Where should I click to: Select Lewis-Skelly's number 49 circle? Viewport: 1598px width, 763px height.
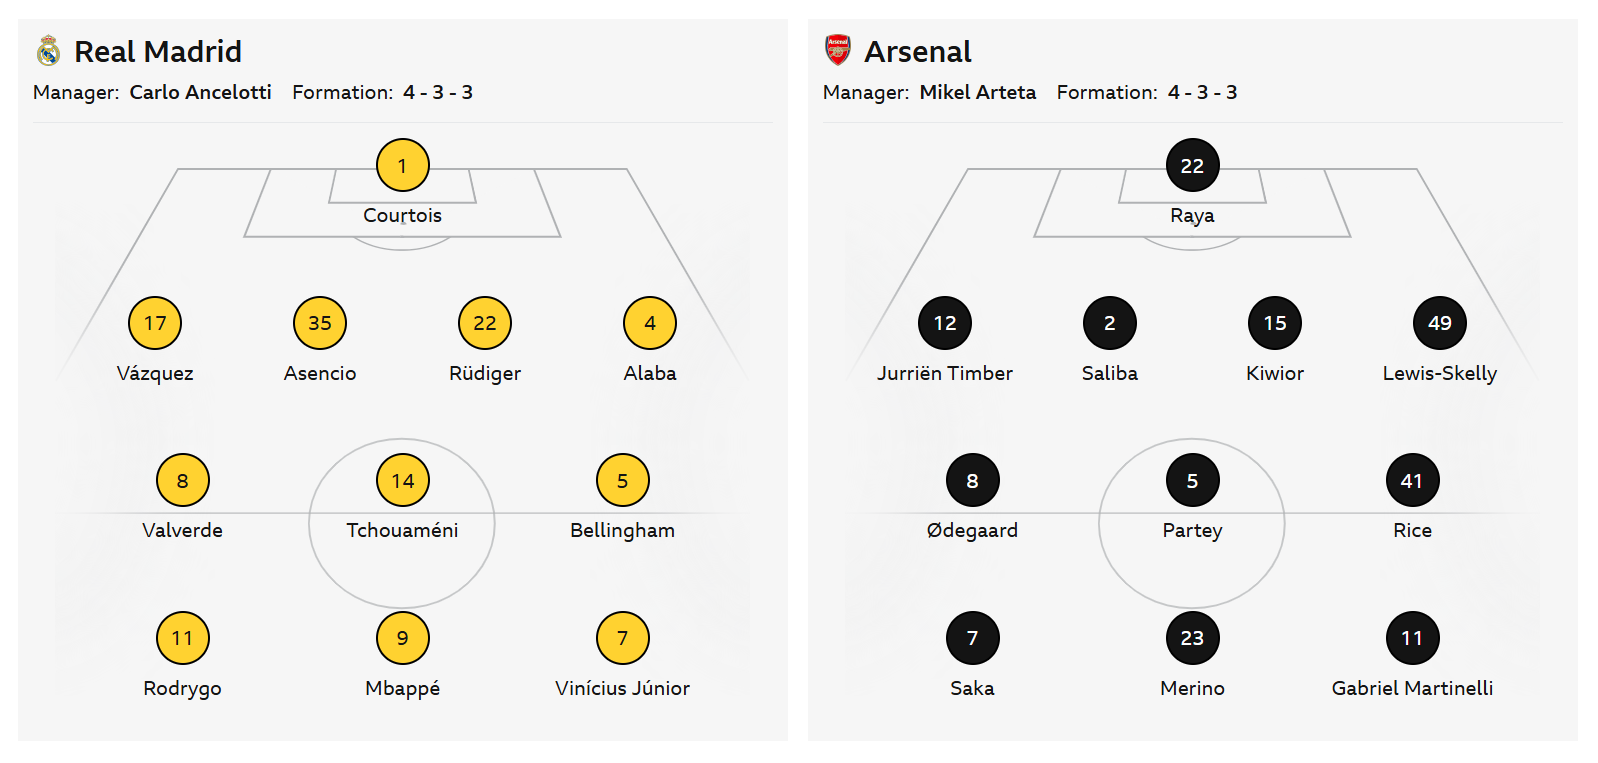point(1440,323)
